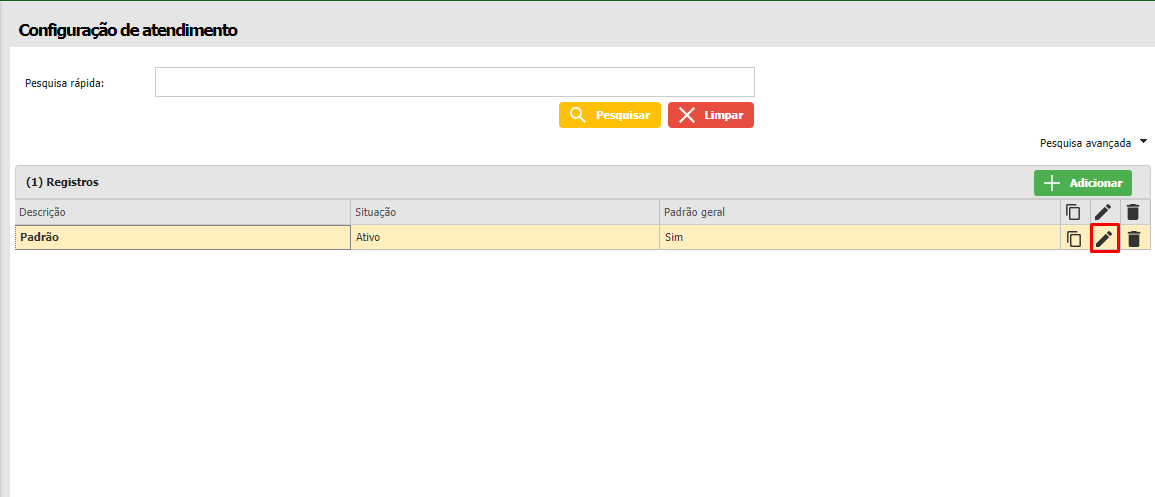Click the pencil icon in table header
The width and height of the screenshot is (1155, 497).
tap(1103, 212)
